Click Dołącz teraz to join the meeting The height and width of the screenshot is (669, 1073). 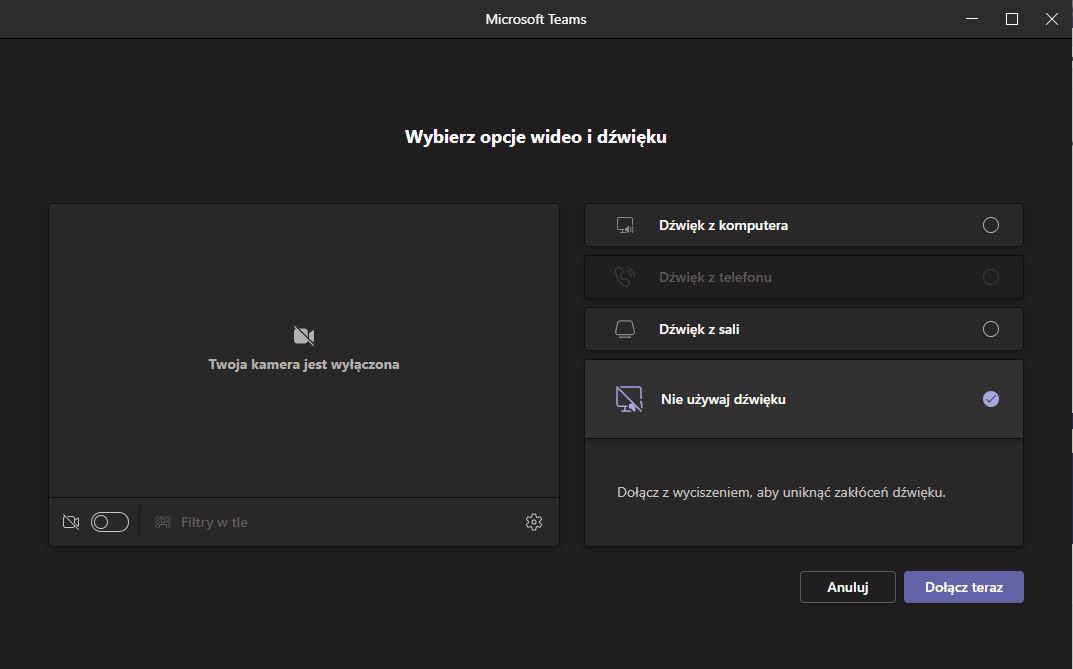964,587
